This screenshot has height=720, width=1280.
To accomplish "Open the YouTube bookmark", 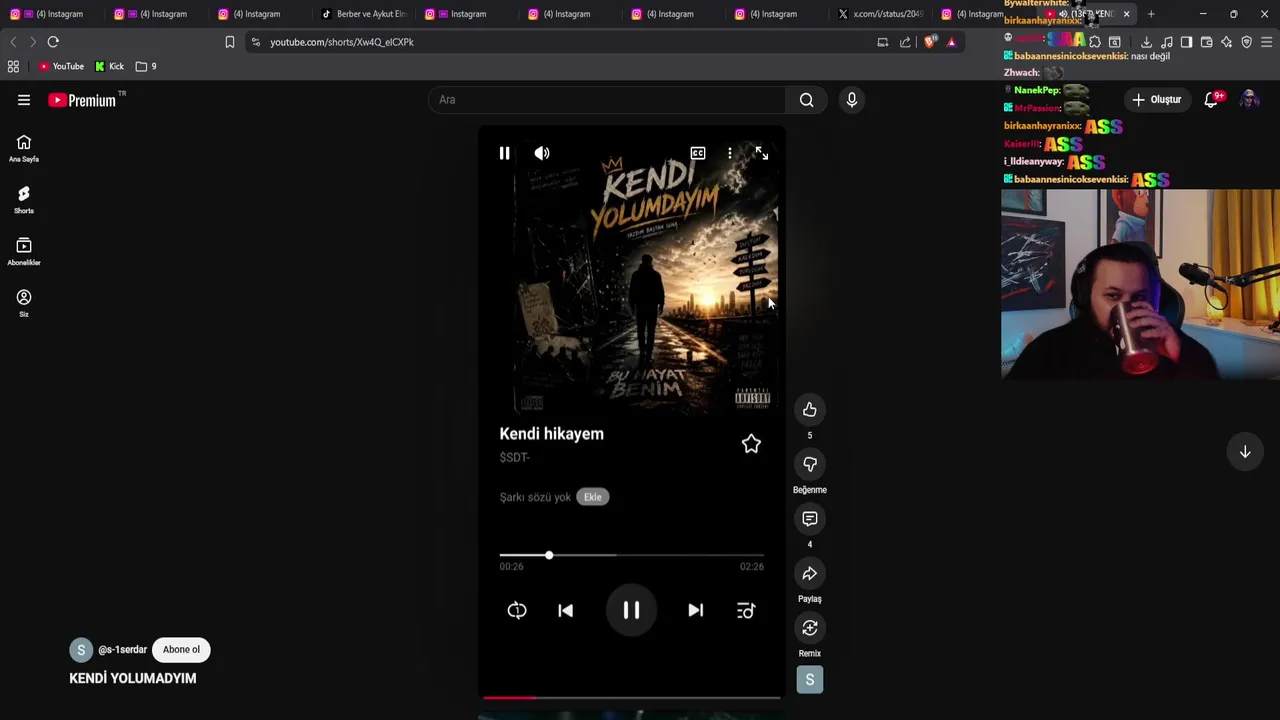I will pyautogui.click(x=61, y=66).
